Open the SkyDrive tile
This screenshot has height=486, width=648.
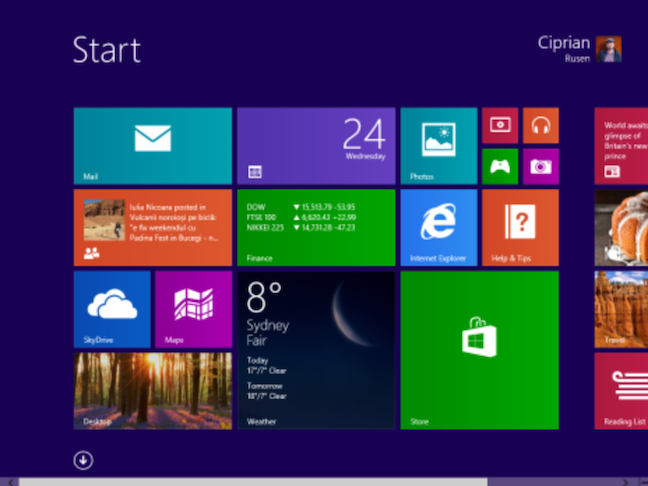(112, 309)
